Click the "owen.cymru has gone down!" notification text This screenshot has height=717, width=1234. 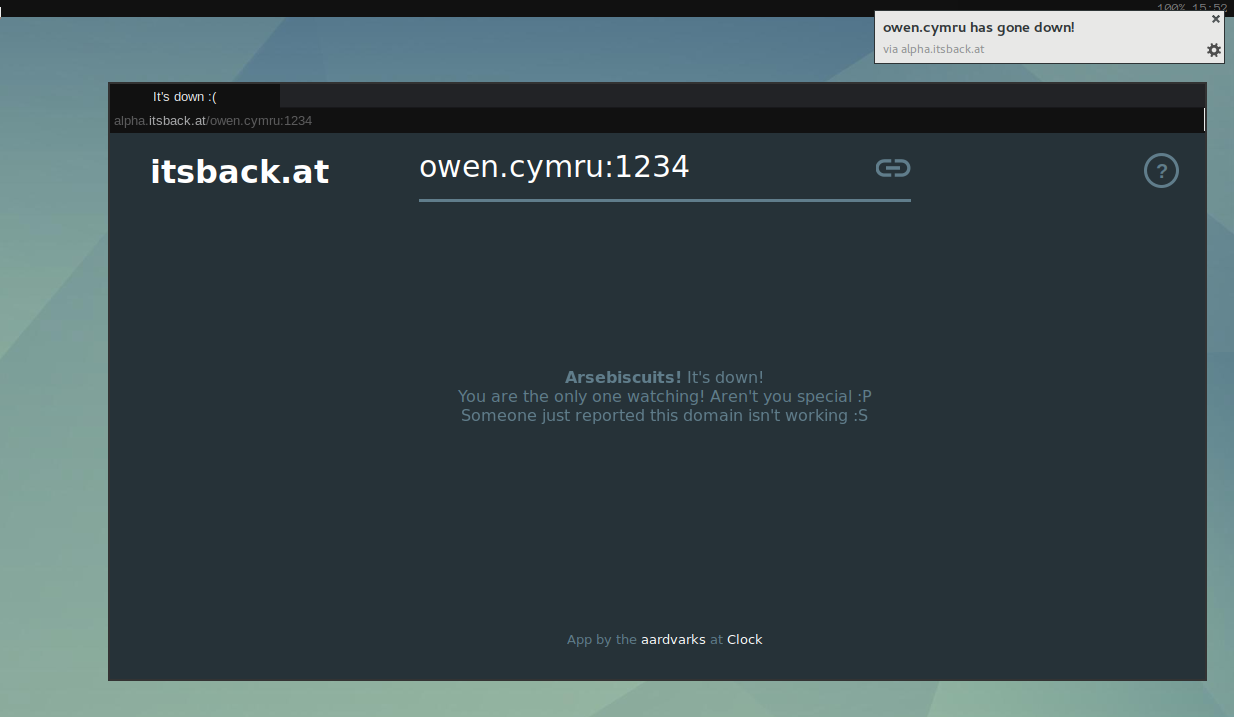tap(979, 28)
